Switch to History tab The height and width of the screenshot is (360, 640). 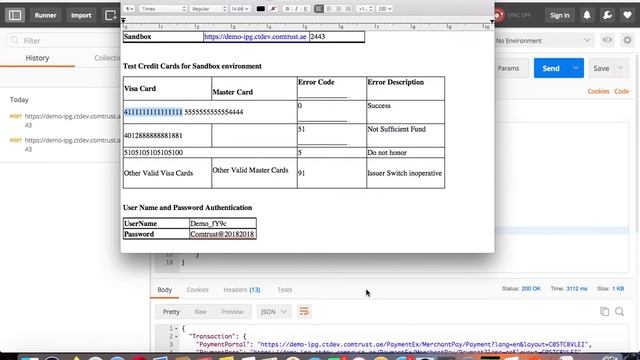pos(37,58)
